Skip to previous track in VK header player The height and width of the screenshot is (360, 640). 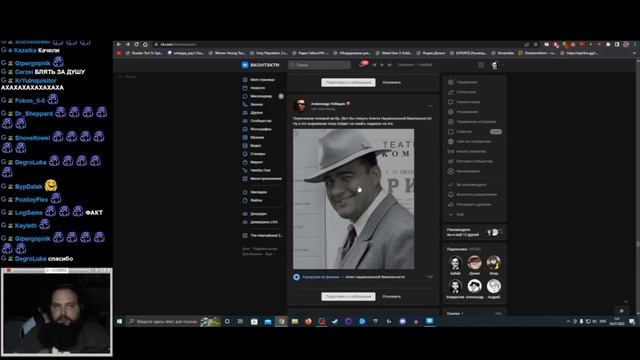374,65
